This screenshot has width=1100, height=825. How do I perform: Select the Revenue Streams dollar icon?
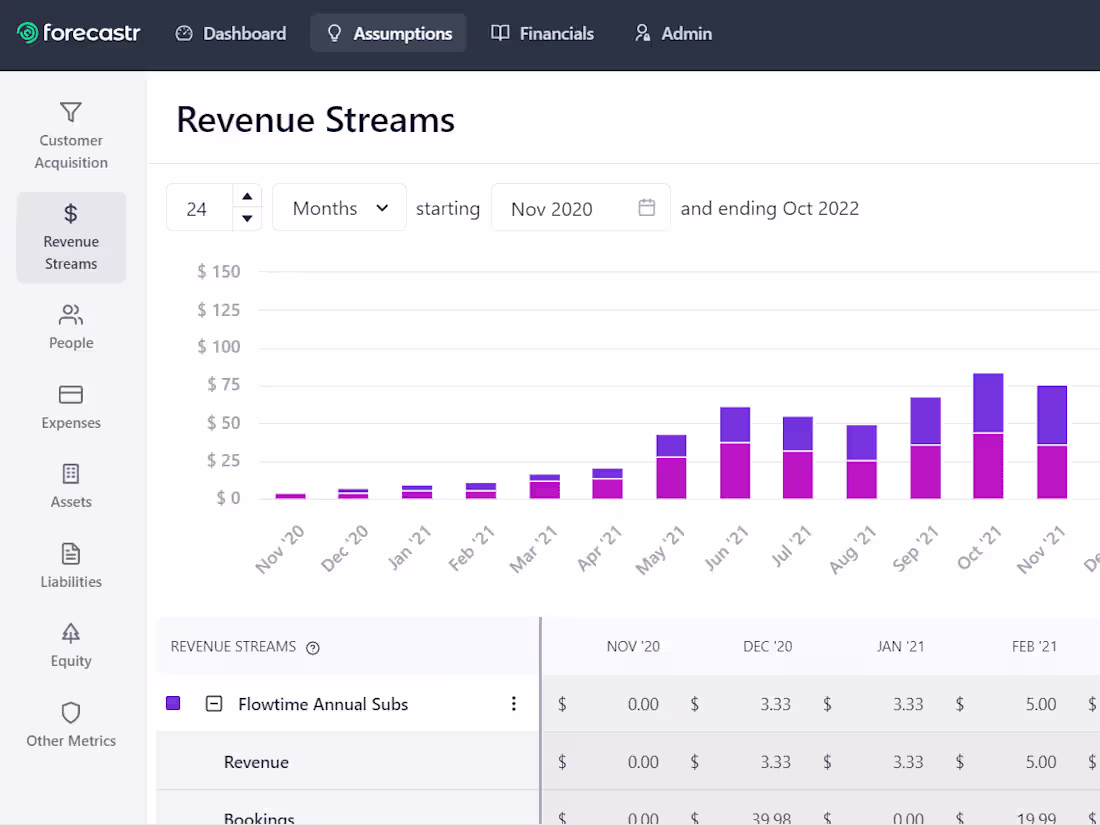pyautogui.click(x=71, y=213)
